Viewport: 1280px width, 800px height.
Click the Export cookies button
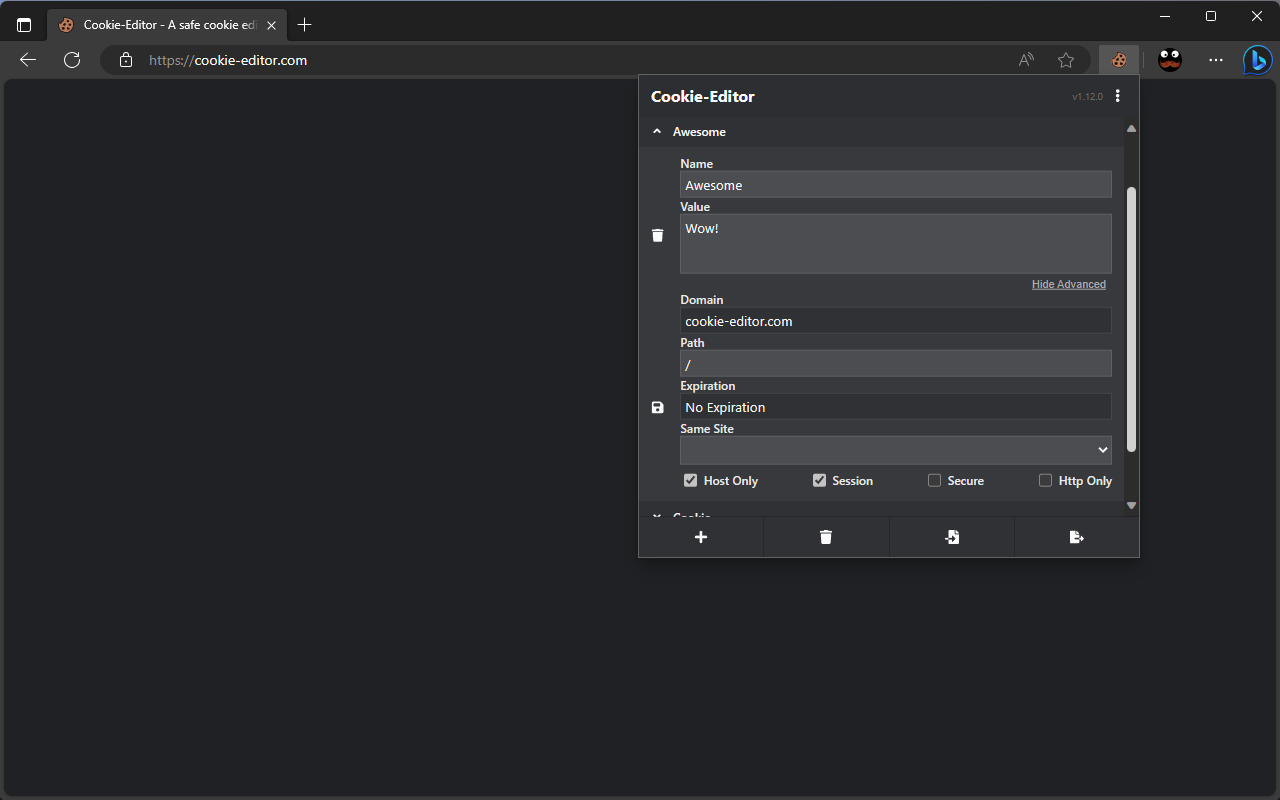[1076, 537]
